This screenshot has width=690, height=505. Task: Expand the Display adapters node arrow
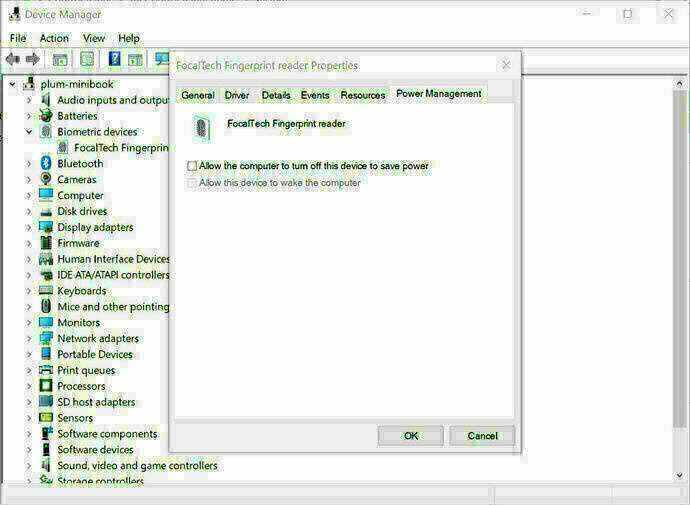pyautogui.click(x=29, y=227)
